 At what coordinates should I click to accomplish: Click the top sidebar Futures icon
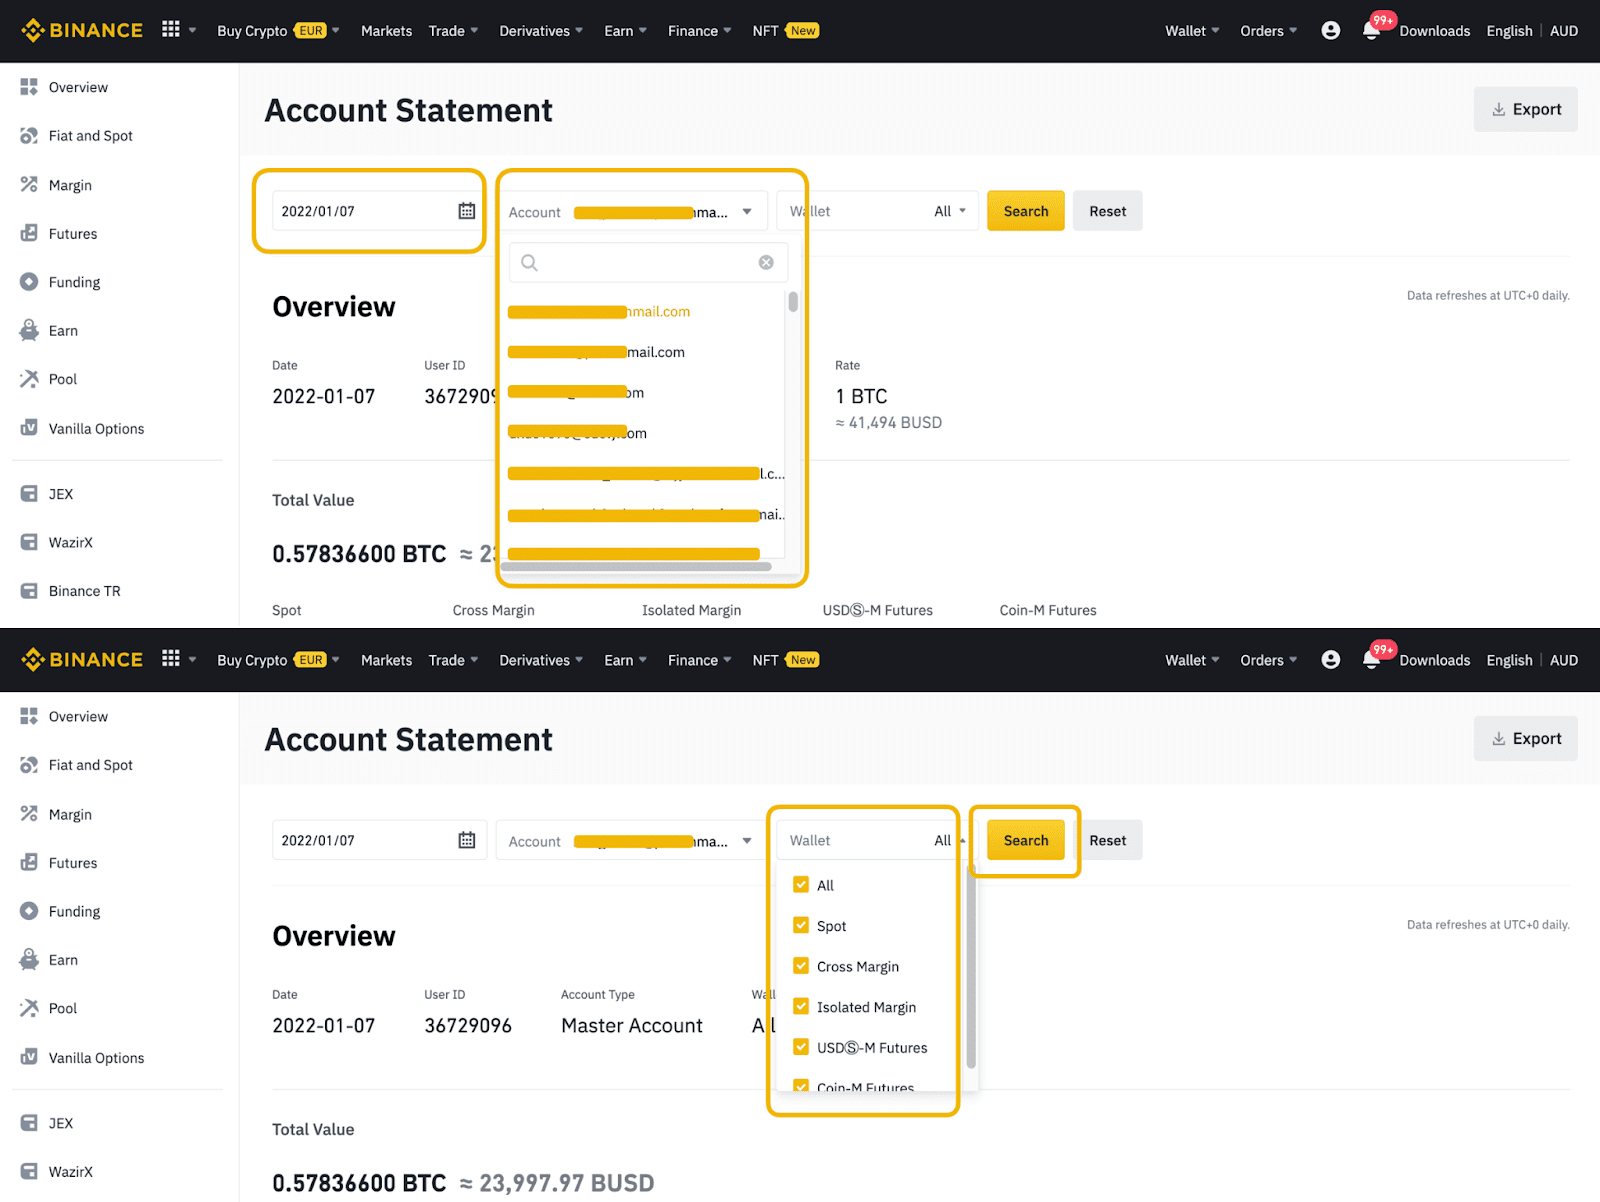point(29,234)
